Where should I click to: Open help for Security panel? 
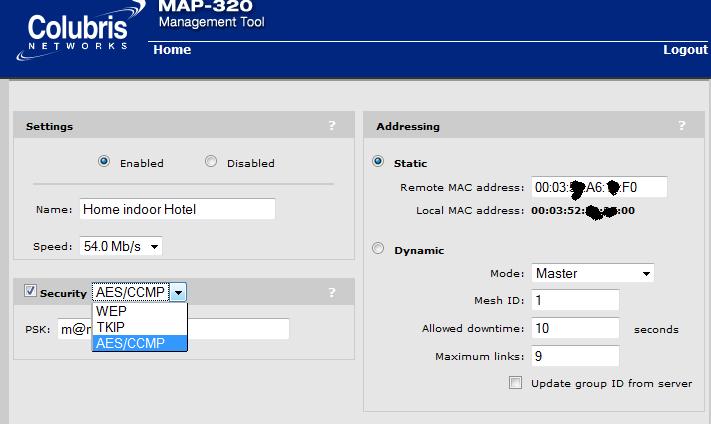pos(332,292)
